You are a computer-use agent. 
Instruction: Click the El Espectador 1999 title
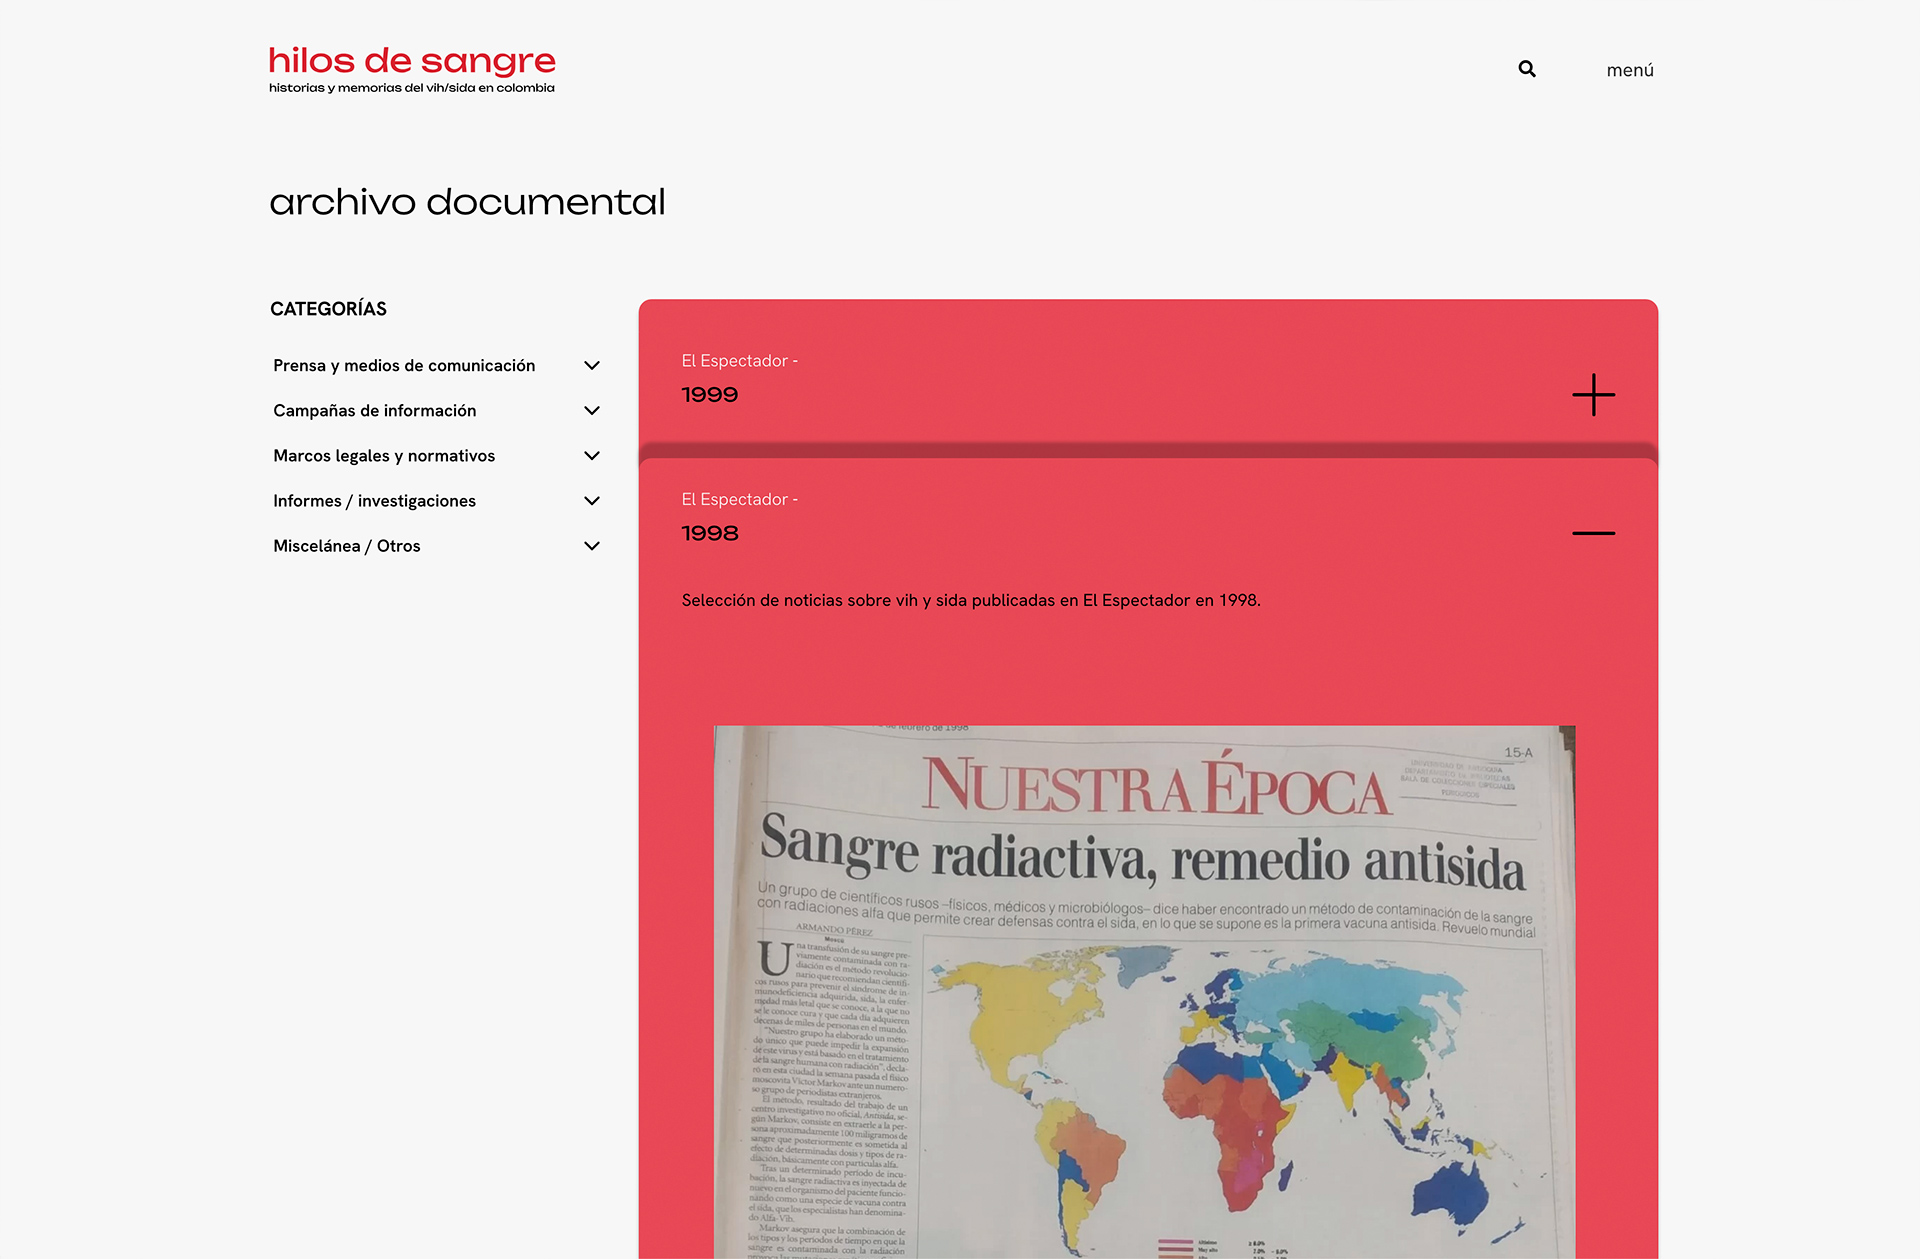pos(710,395)
